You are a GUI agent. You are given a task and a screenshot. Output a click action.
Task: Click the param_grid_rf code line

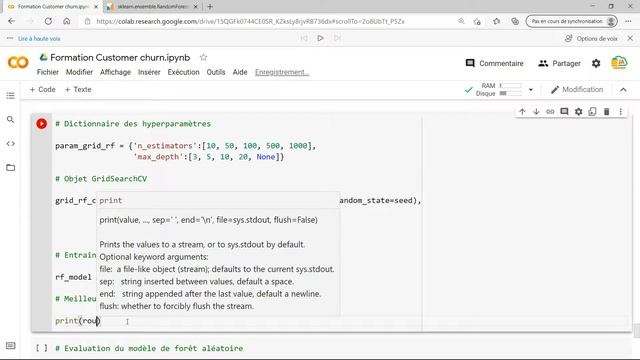point(186,146)
